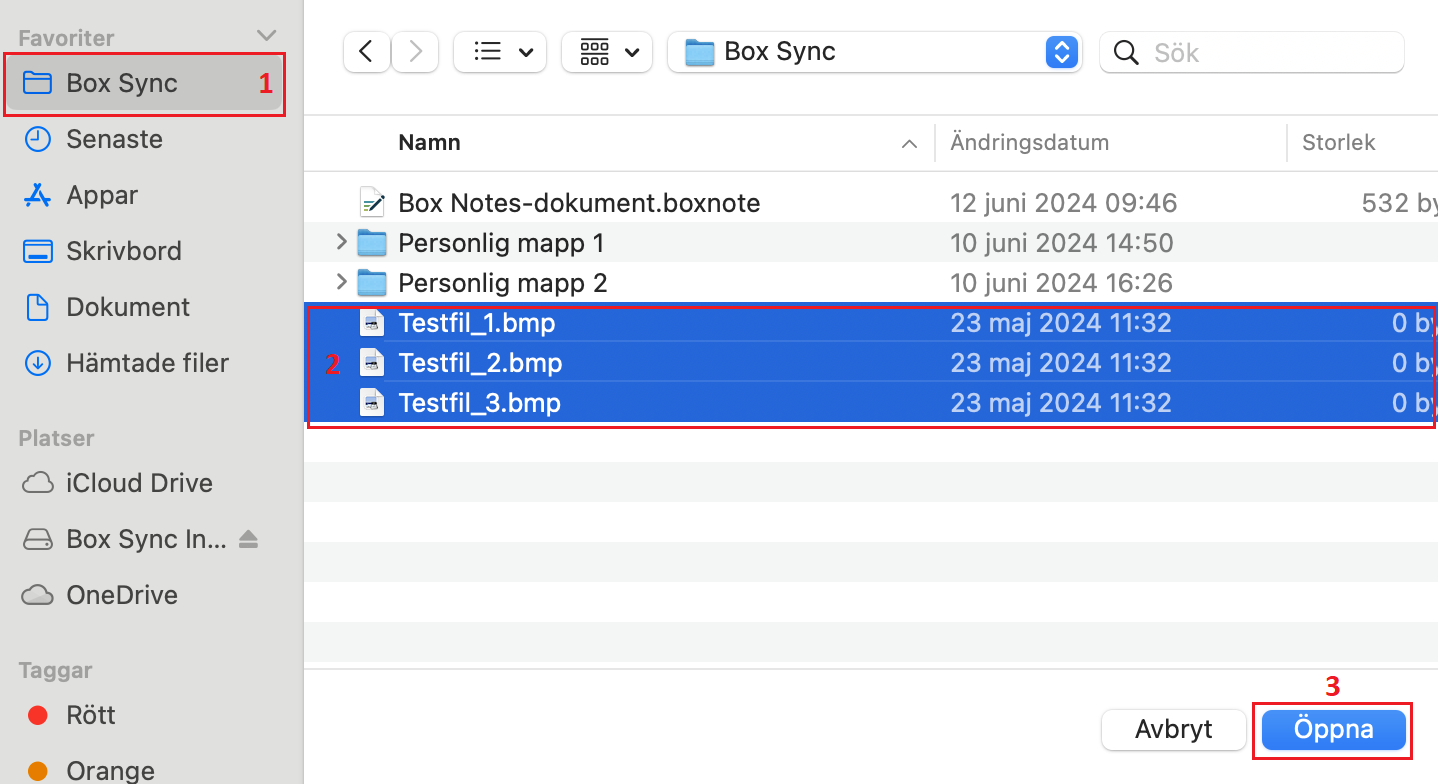The height and width of the screenshot is (784, 1438).
Task: Open OneDrive in the sidebar
Action: point(122,595)
